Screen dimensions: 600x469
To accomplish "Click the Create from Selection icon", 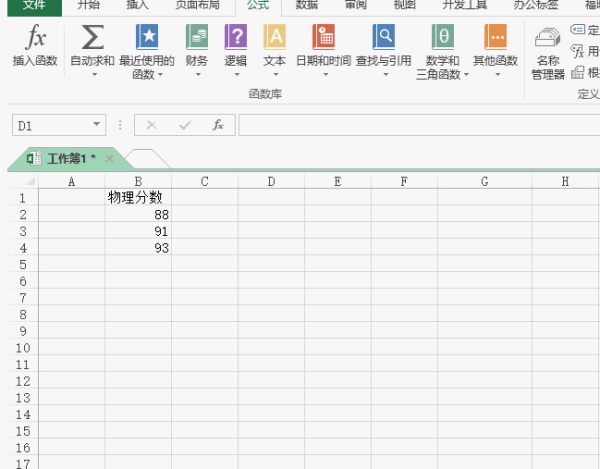I will (577, 72).
